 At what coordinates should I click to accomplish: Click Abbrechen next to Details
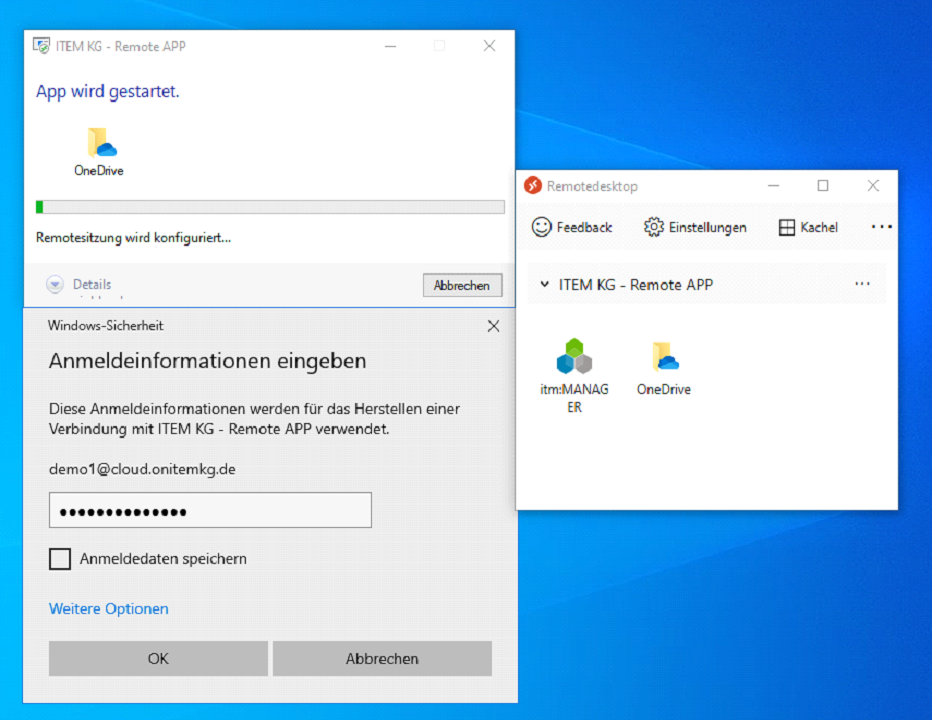click(462, 285)
